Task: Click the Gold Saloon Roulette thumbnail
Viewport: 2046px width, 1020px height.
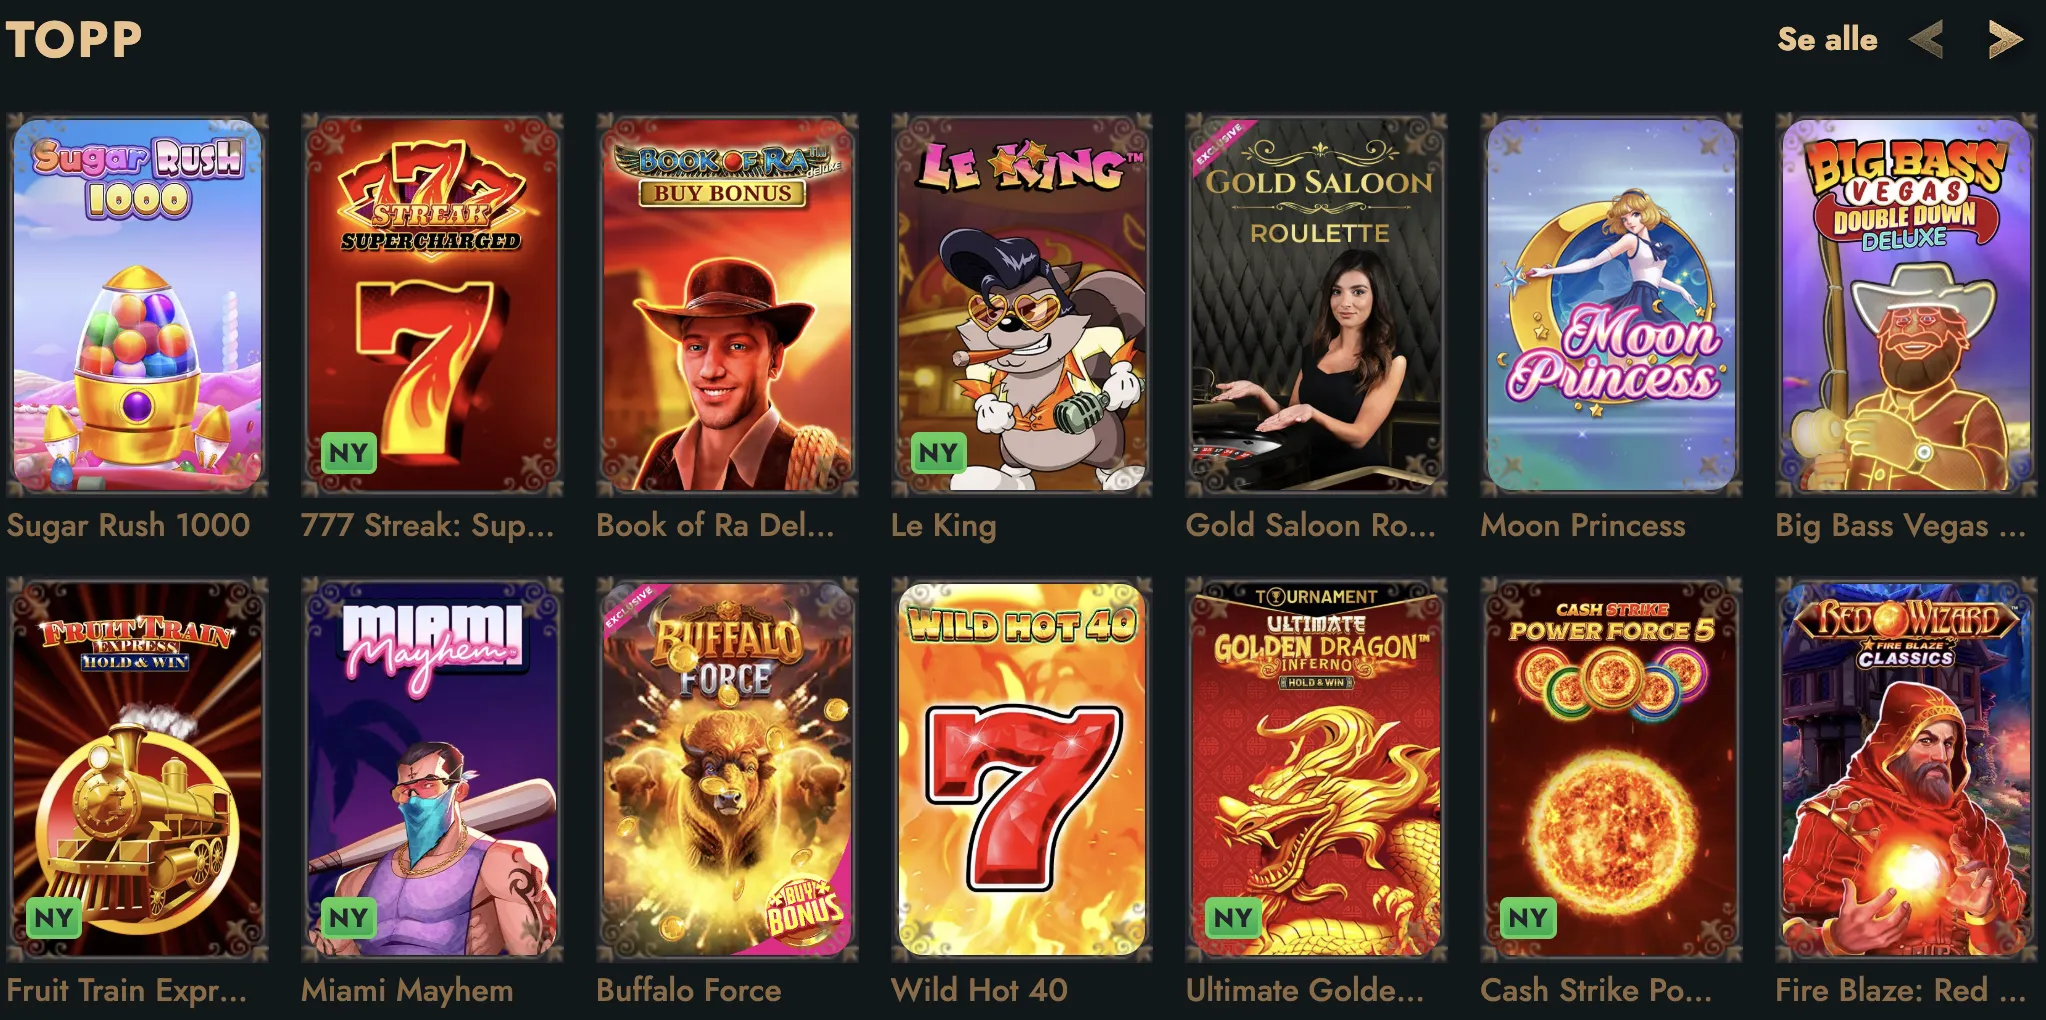Action: pyautogui.click(x=1316, y=305)
